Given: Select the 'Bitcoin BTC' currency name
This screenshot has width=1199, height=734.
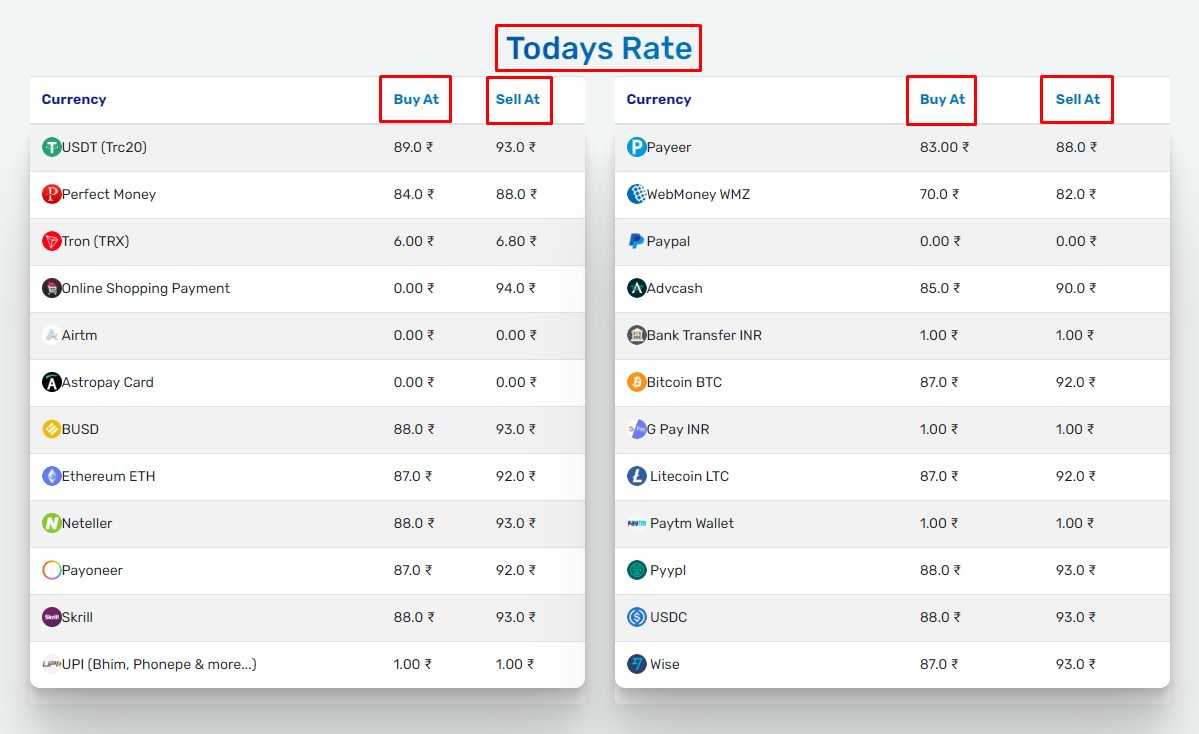Looking at the screenshot, I should 684,382.
